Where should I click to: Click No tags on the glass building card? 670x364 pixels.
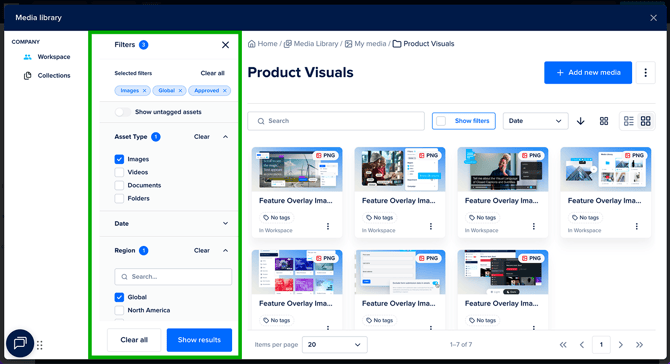(x=585, y=217)
